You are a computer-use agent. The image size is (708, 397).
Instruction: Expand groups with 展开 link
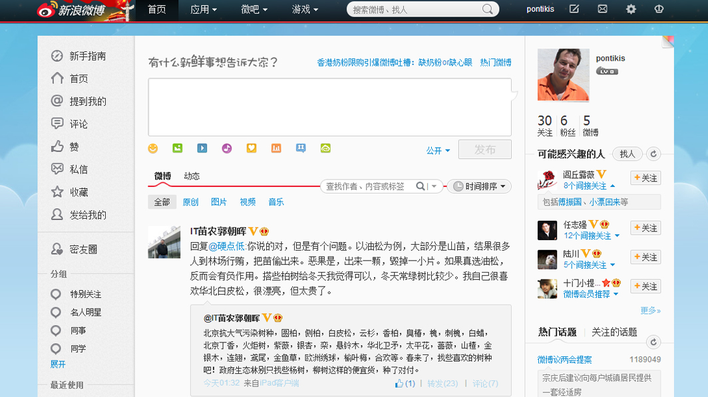[x=58, y=364]
